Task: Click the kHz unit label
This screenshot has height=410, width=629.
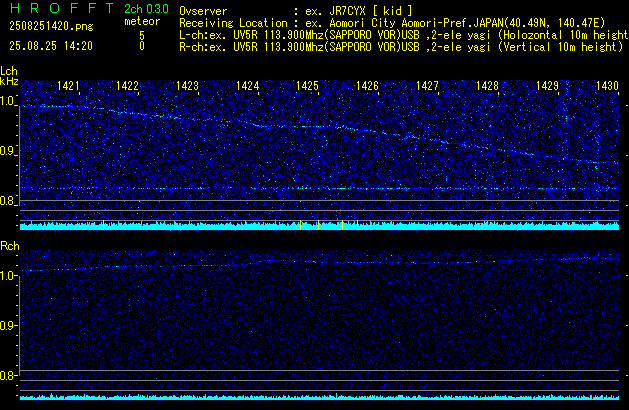Action: [x=9, y=81]
